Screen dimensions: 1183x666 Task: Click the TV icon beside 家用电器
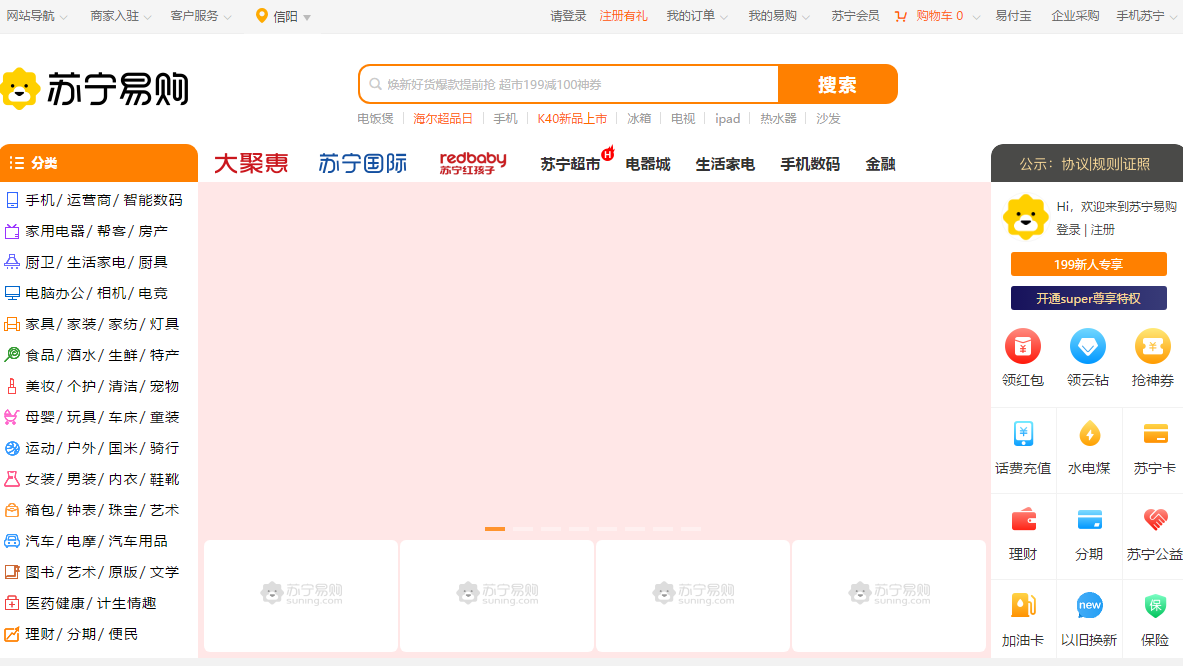(12, 232)
